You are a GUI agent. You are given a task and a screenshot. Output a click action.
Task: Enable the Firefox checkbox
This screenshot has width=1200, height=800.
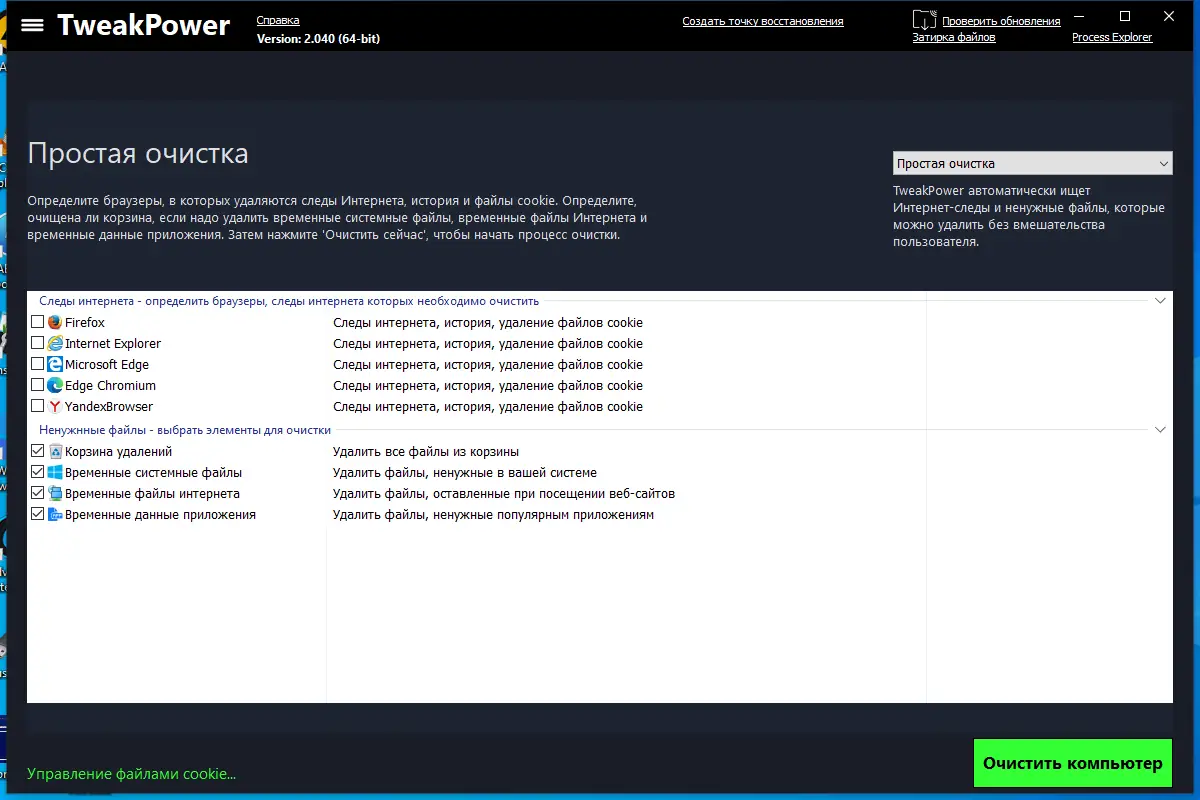click(38, 323)
